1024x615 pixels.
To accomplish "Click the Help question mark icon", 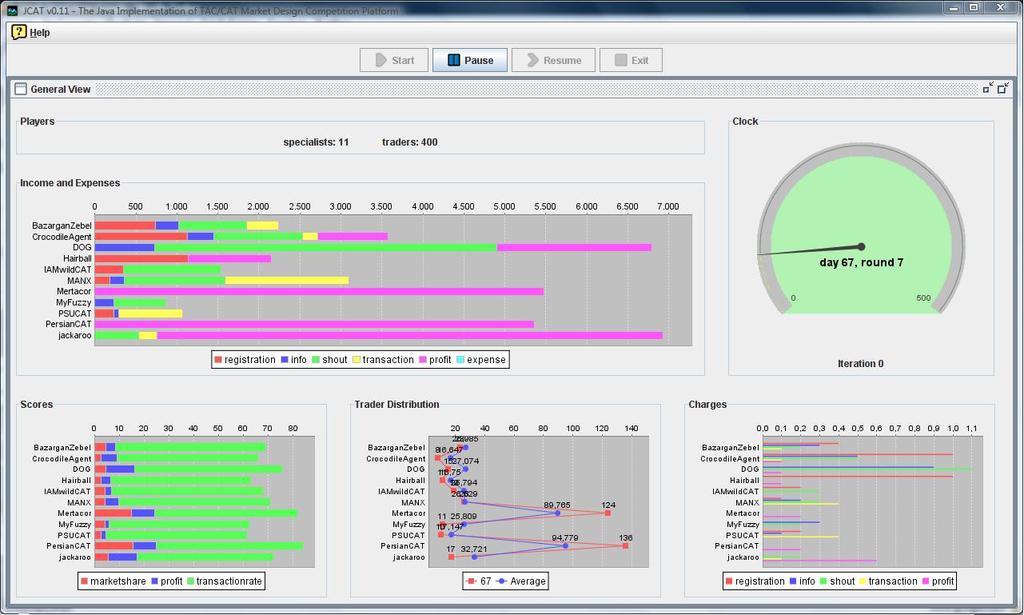I will point(19,32).
